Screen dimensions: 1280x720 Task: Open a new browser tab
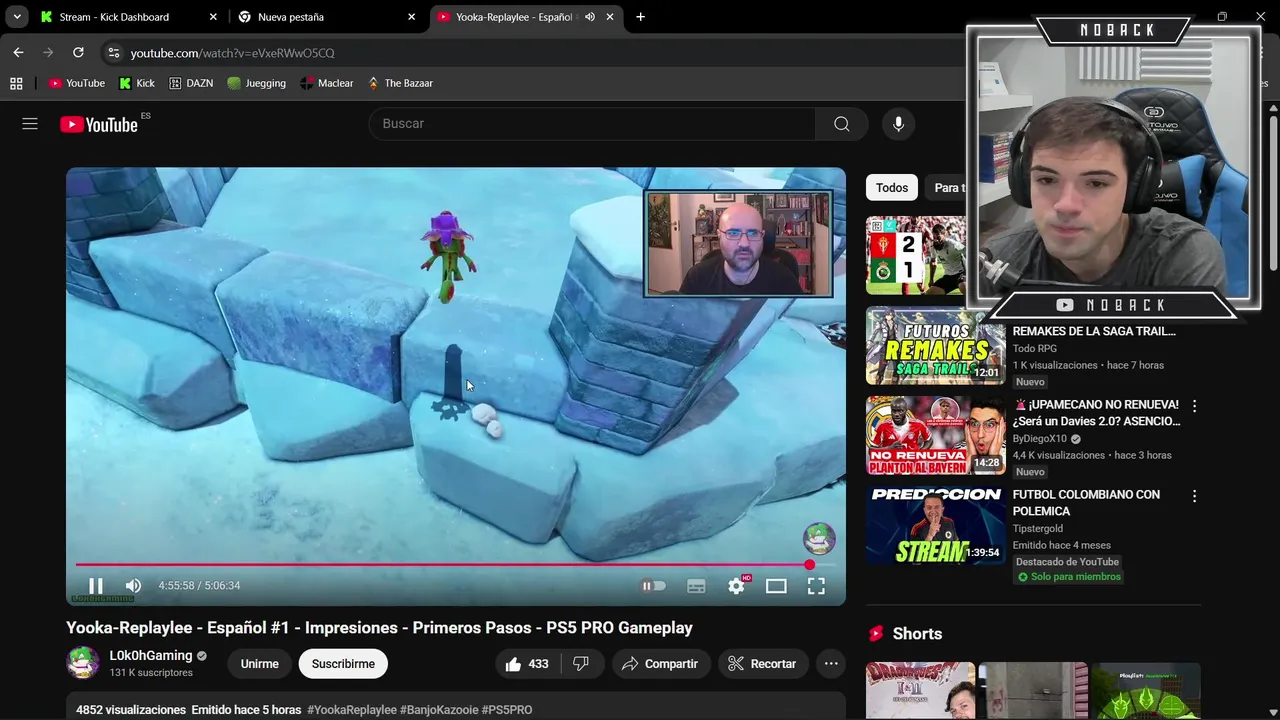[x=640, y=17]
